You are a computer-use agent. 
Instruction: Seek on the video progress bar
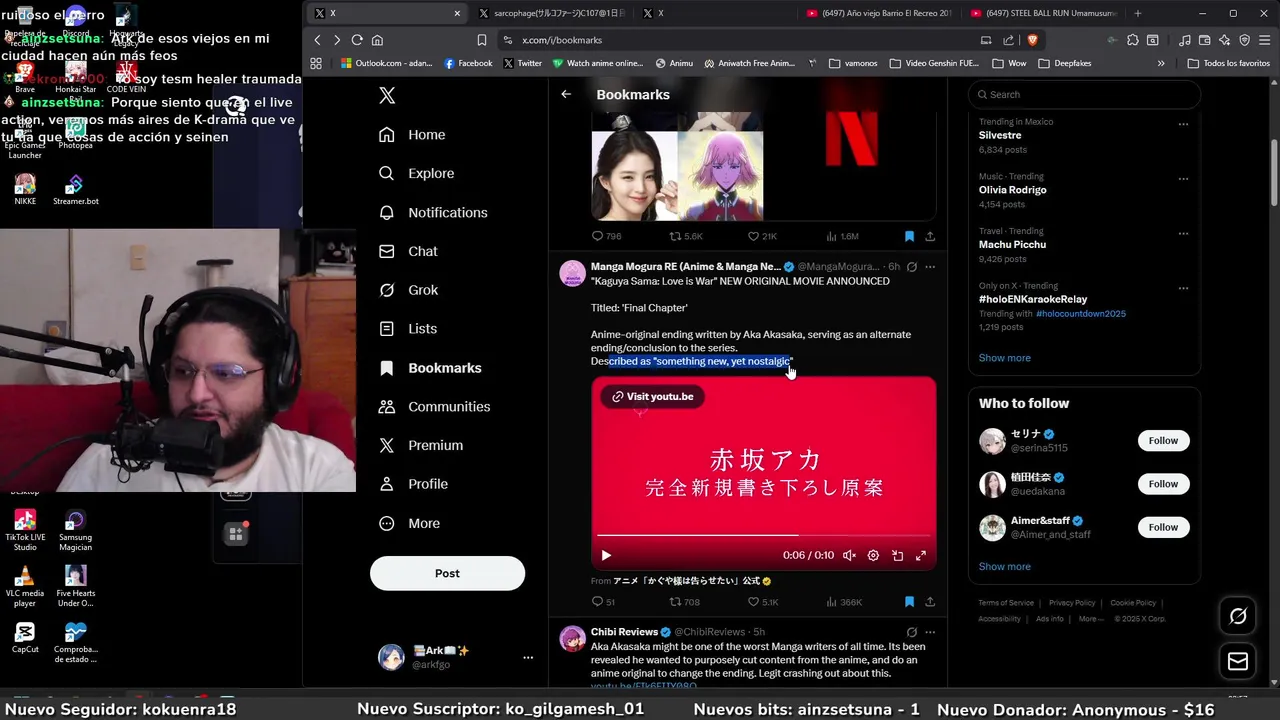pyautogui.click(x=763, y=535)
